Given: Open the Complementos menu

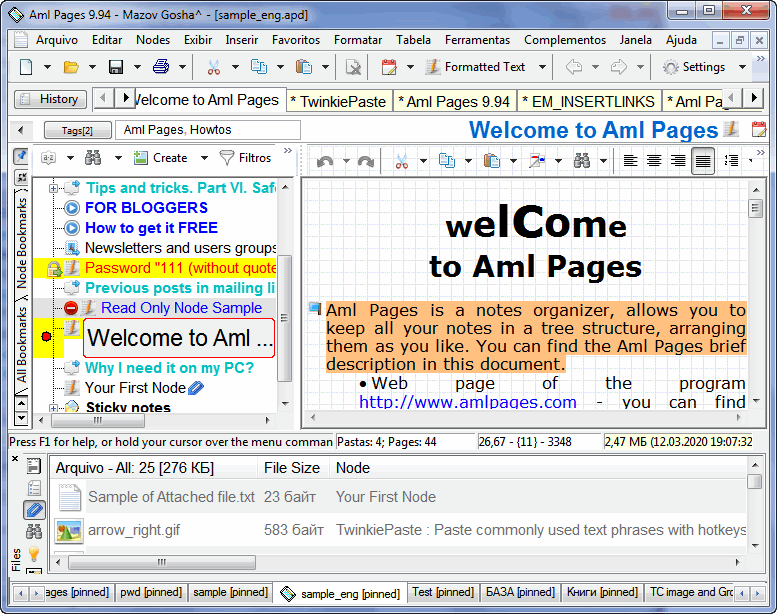Looking at the screenshot, I should (x=565, y=40).
